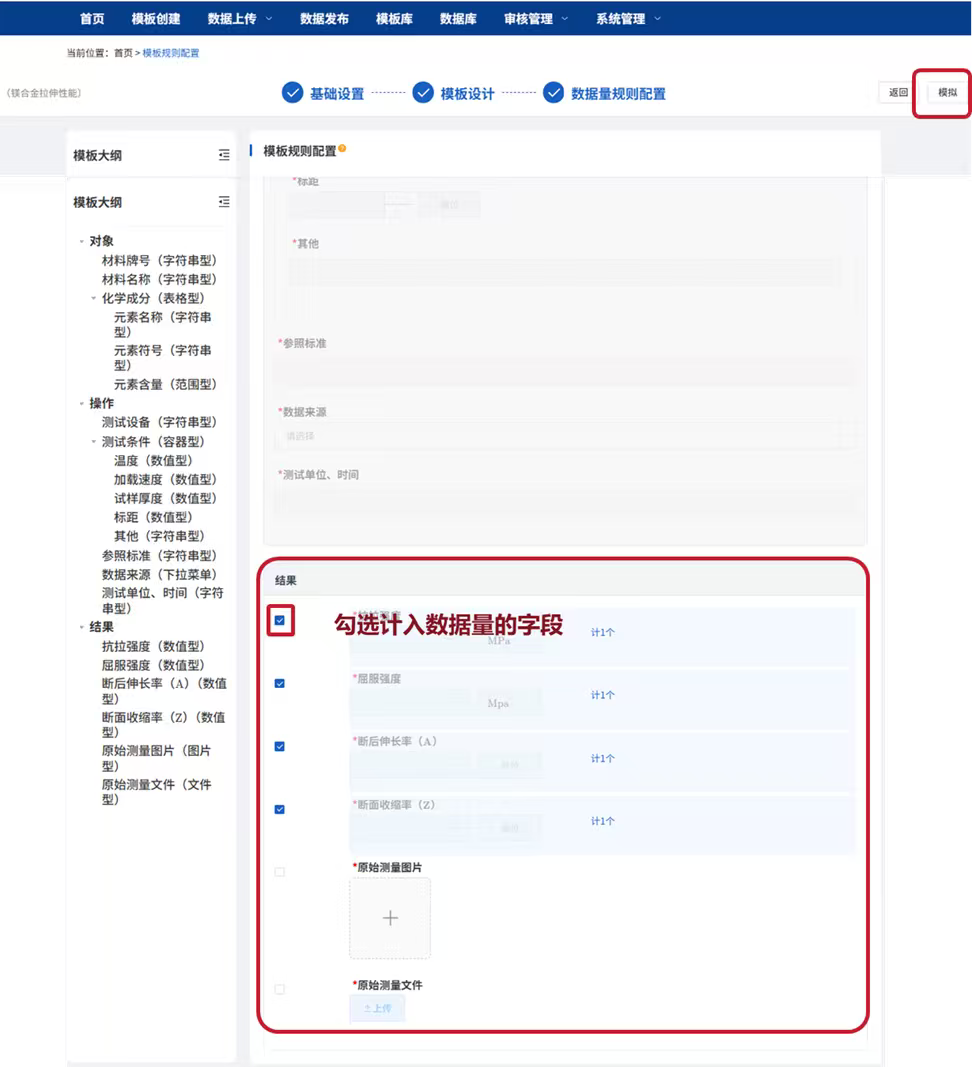Uncheck the 断后伸长率（A）checkbox
The image size is (972, 1067).
coord(280,746)
